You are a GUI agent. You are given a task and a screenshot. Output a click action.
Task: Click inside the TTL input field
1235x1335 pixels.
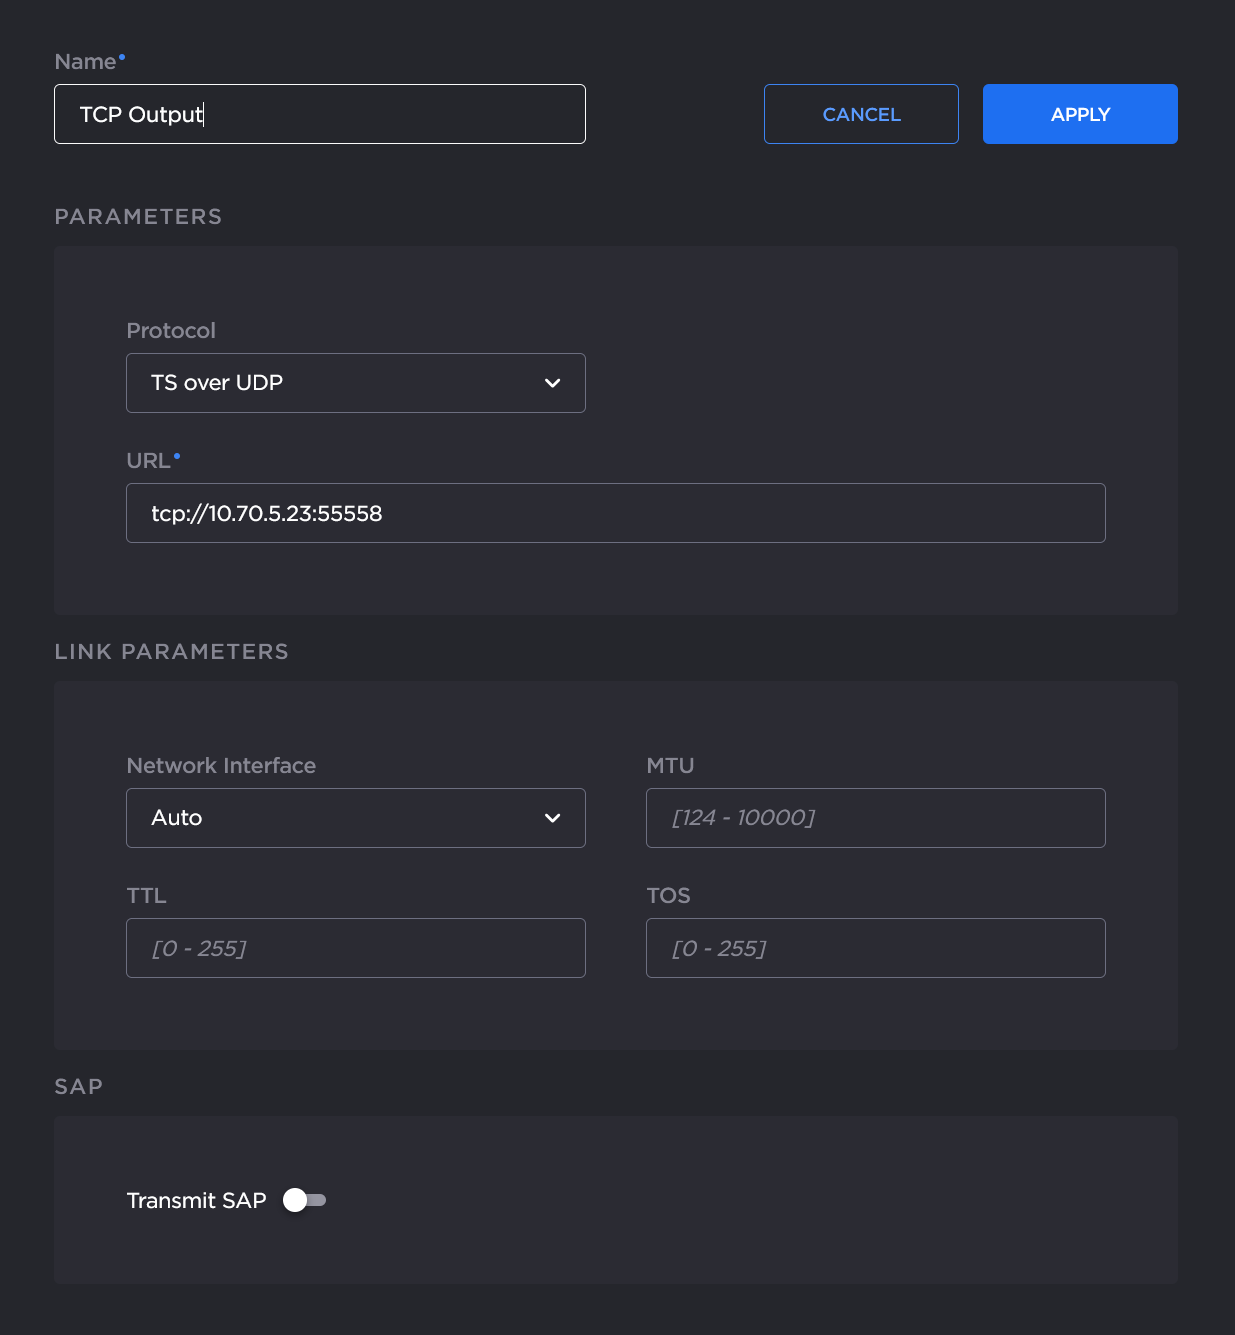[x=355, y=948]
